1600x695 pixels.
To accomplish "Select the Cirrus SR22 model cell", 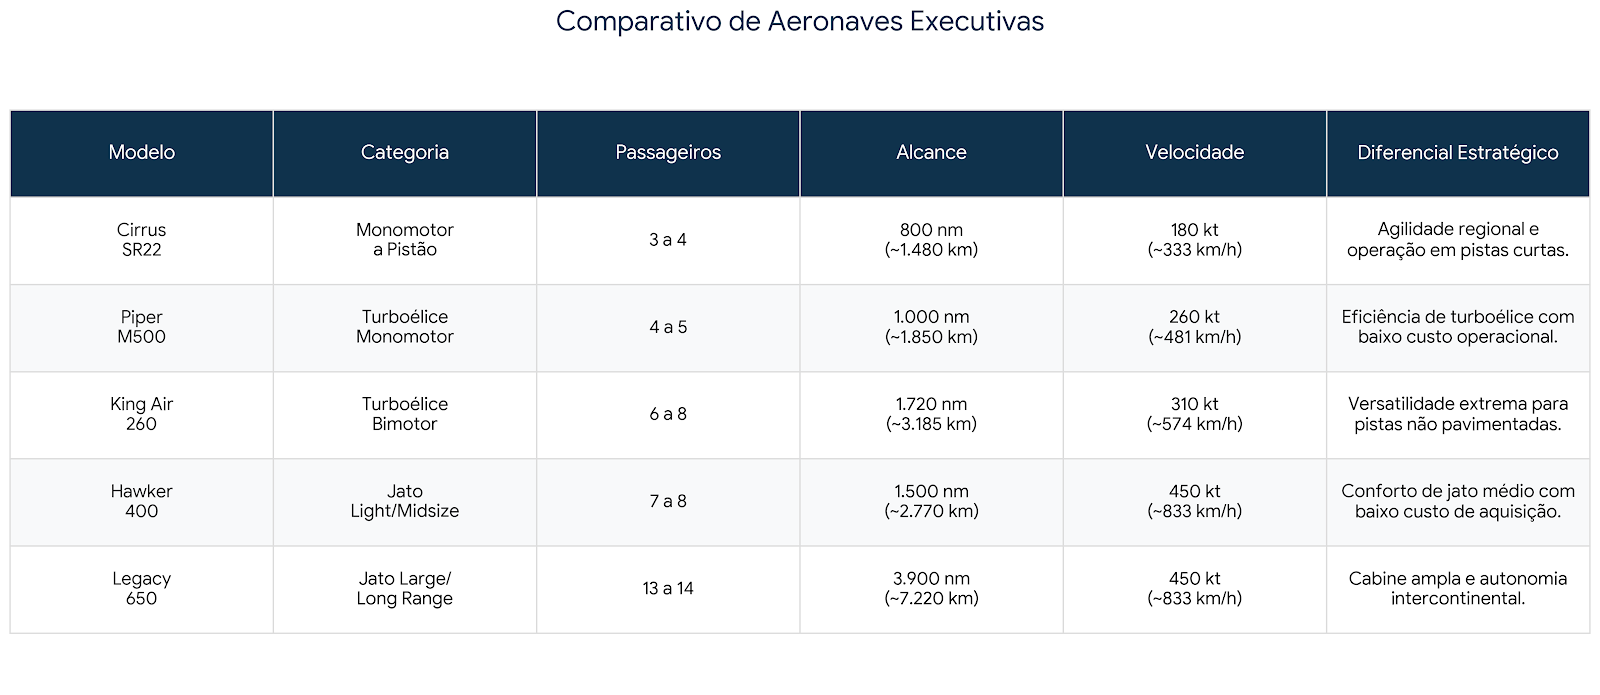I will click(x=141, y=240).
